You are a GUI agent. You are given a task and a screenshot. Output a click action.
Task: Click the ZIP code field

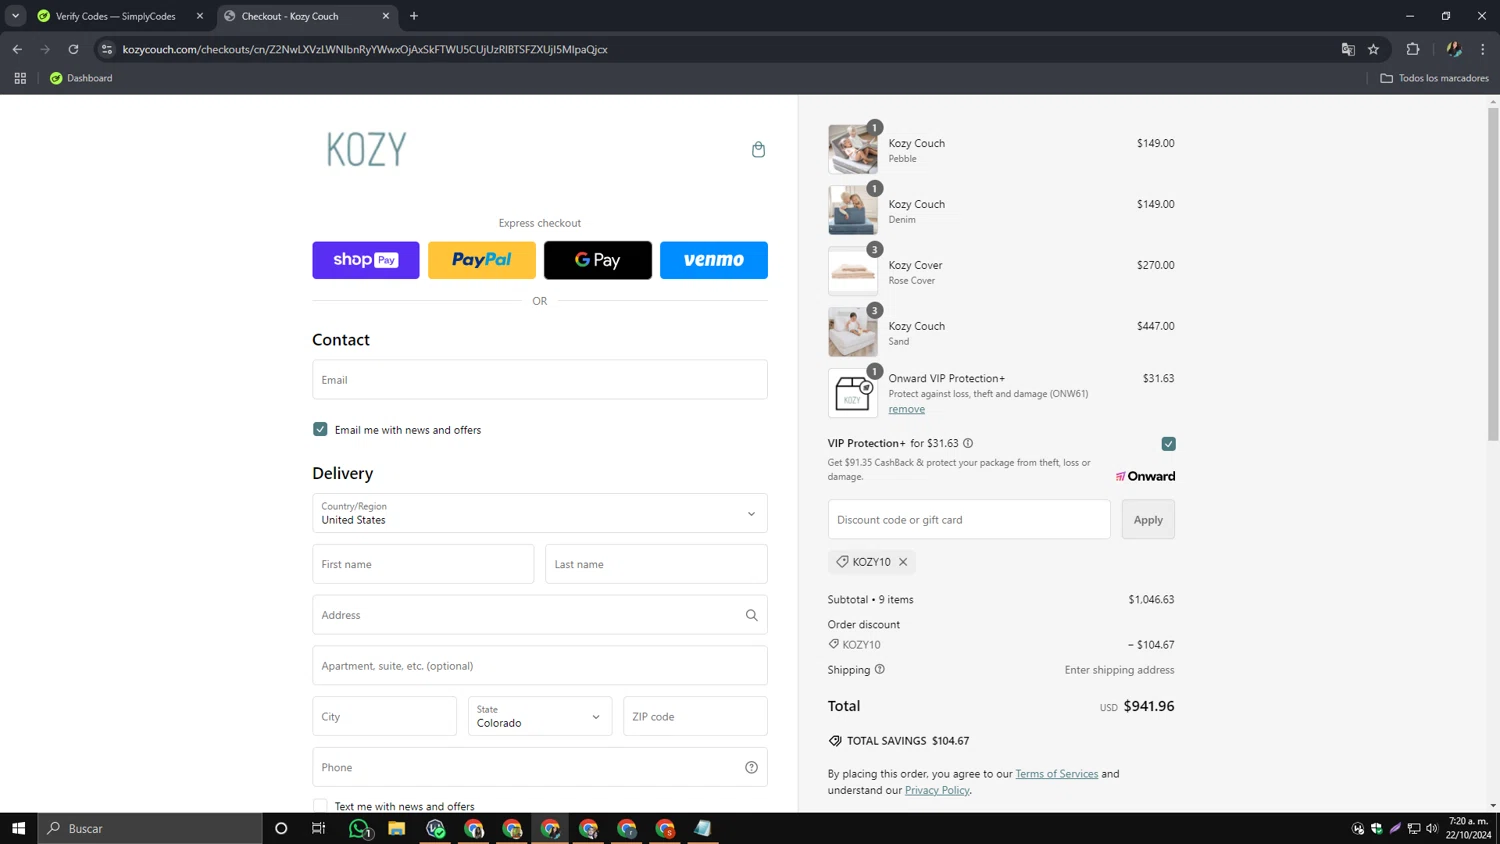point(695,716)
